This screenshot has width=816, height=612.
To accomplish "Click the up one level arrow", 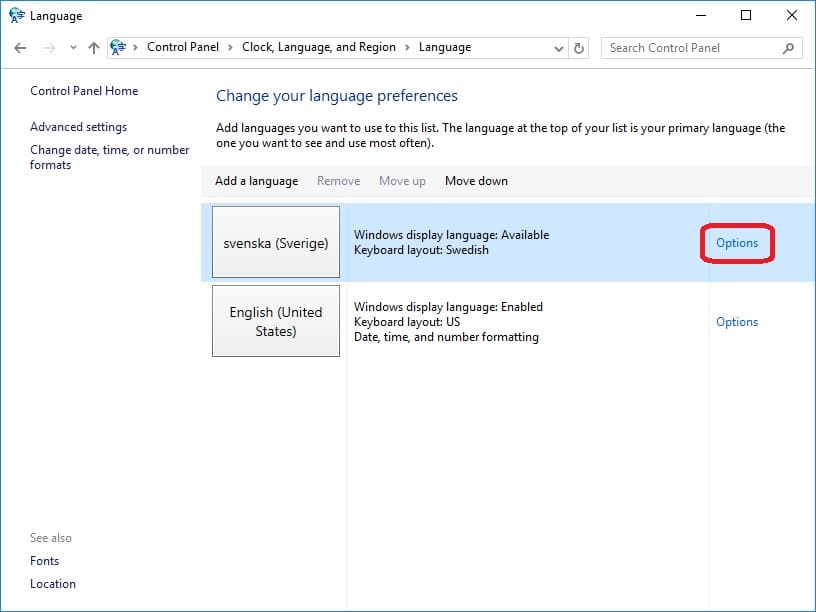I will (93, 47).
